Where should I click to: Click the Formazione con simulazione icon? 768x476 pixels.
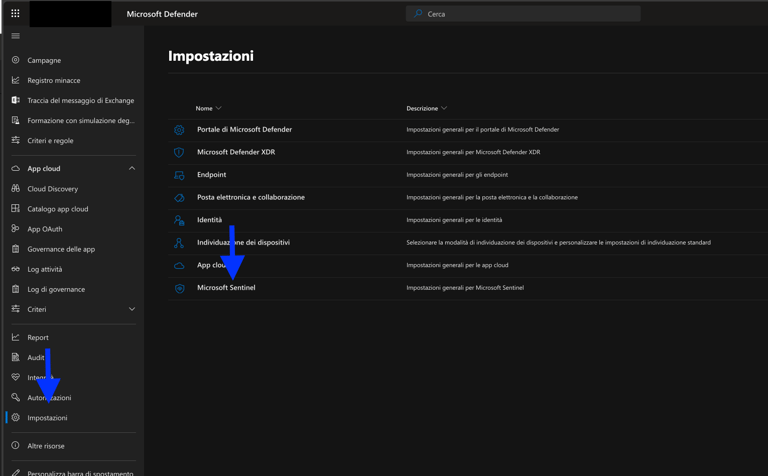pos(16,120)
